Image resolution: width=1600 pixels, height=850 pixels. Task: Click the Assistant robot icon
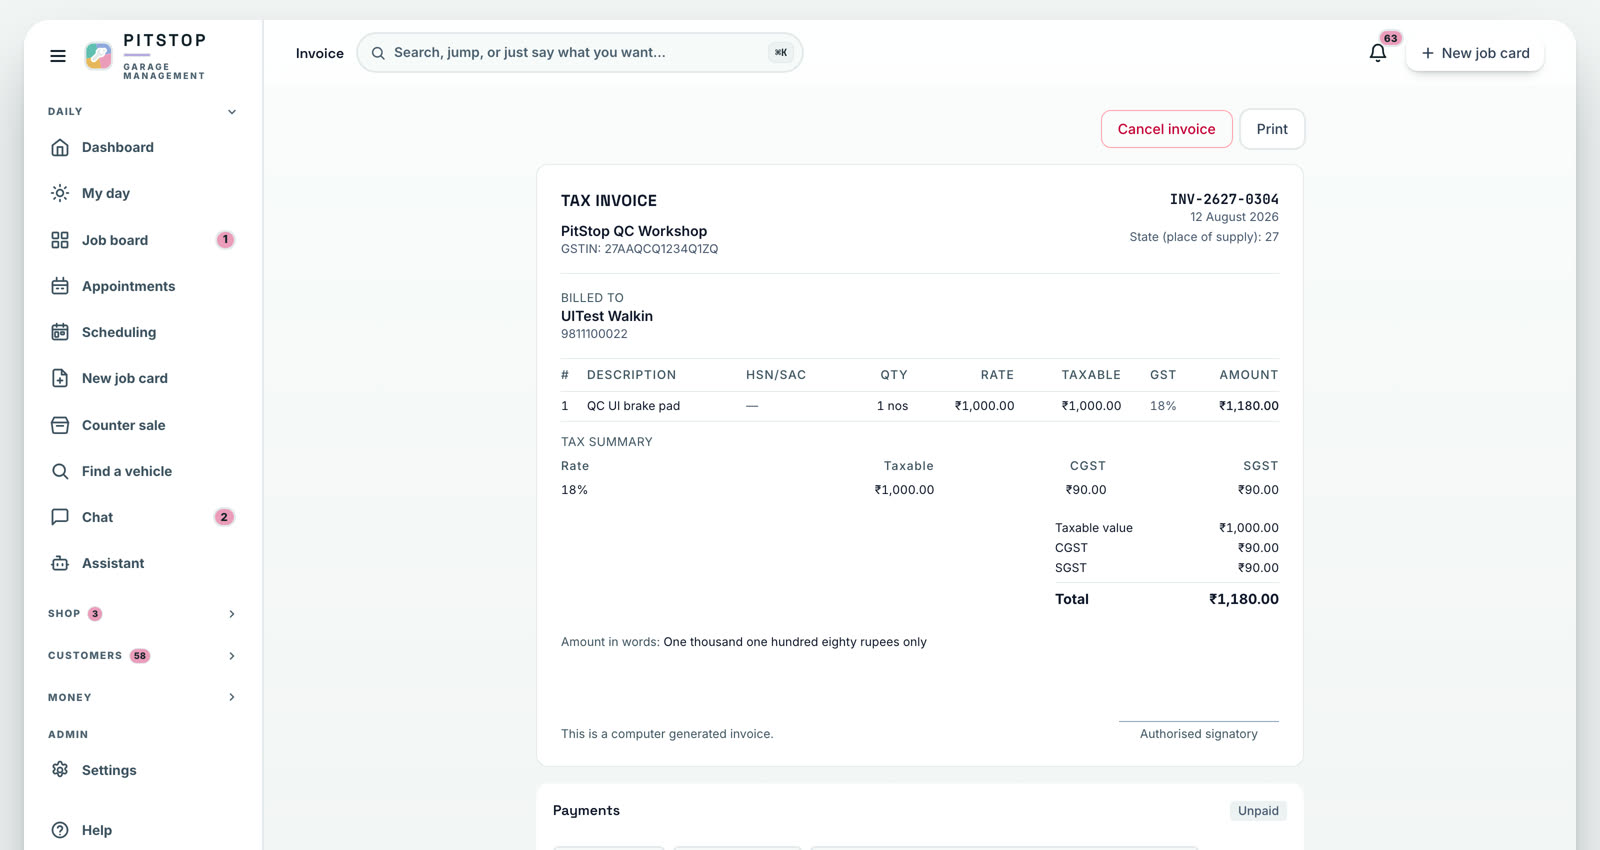coord(60,563)
